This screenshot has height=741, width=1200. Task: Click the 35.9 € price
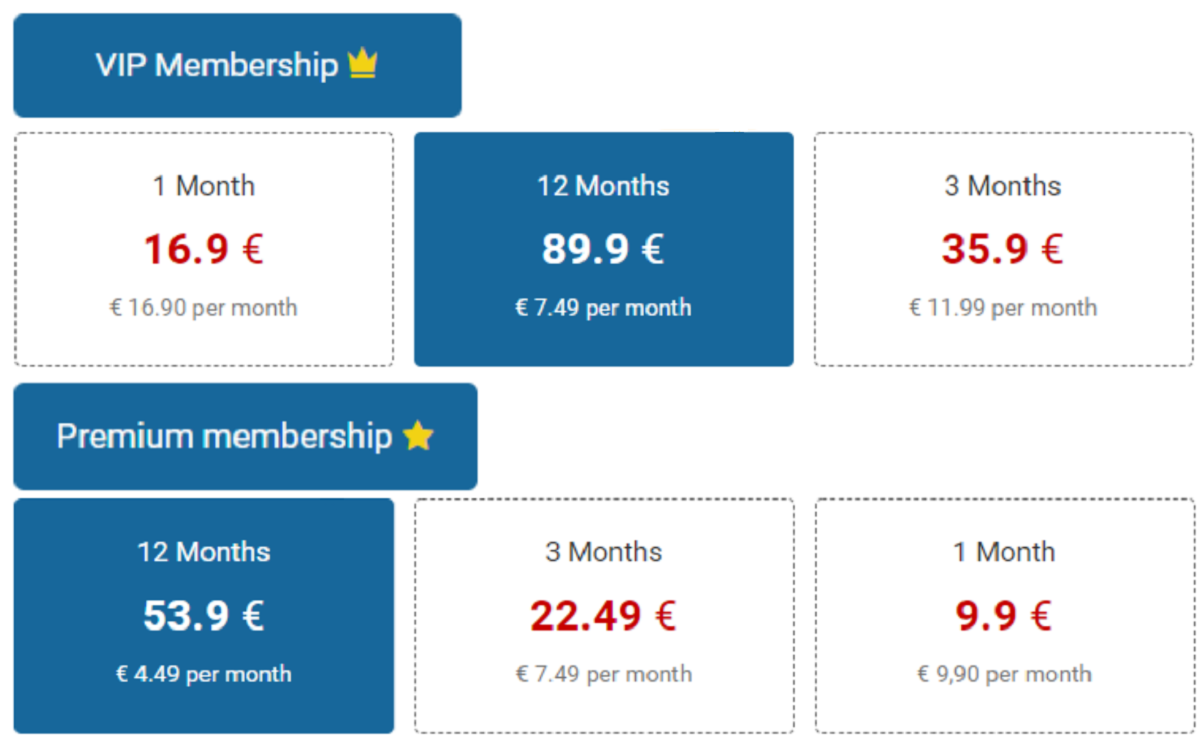(1003, 249)
